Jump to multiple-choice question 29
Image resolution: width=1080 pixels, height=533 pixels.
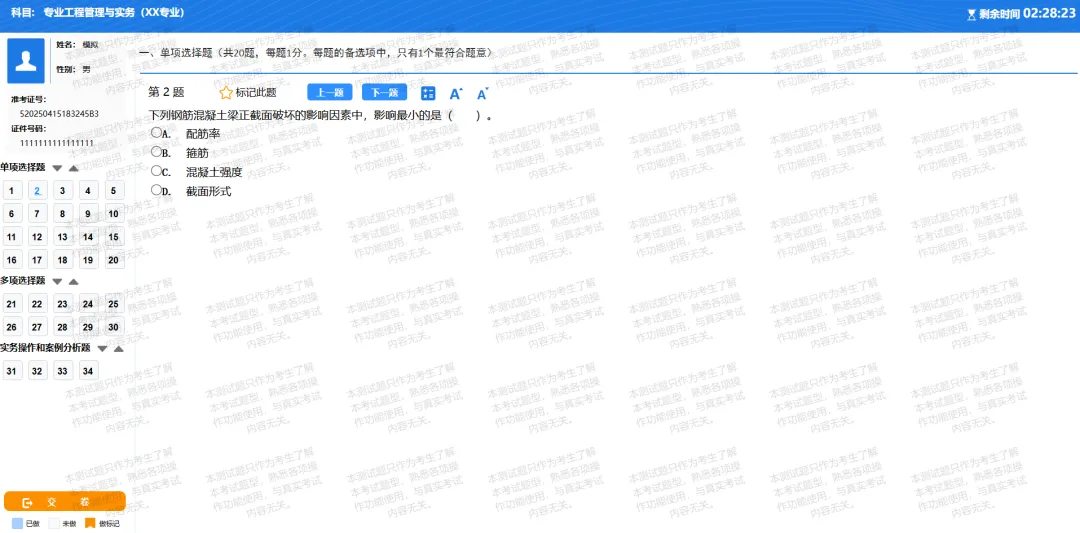coord(87,328)
